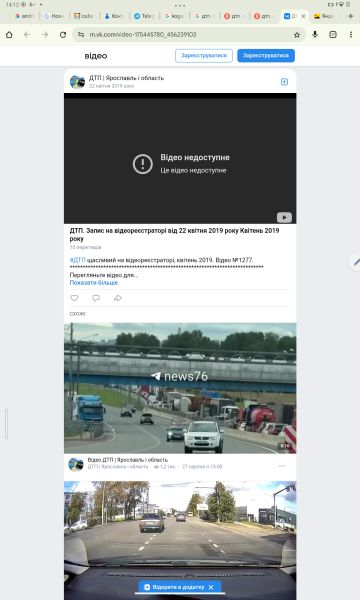Expand description via Показати більше
The image size is (360, 600).
94,282
